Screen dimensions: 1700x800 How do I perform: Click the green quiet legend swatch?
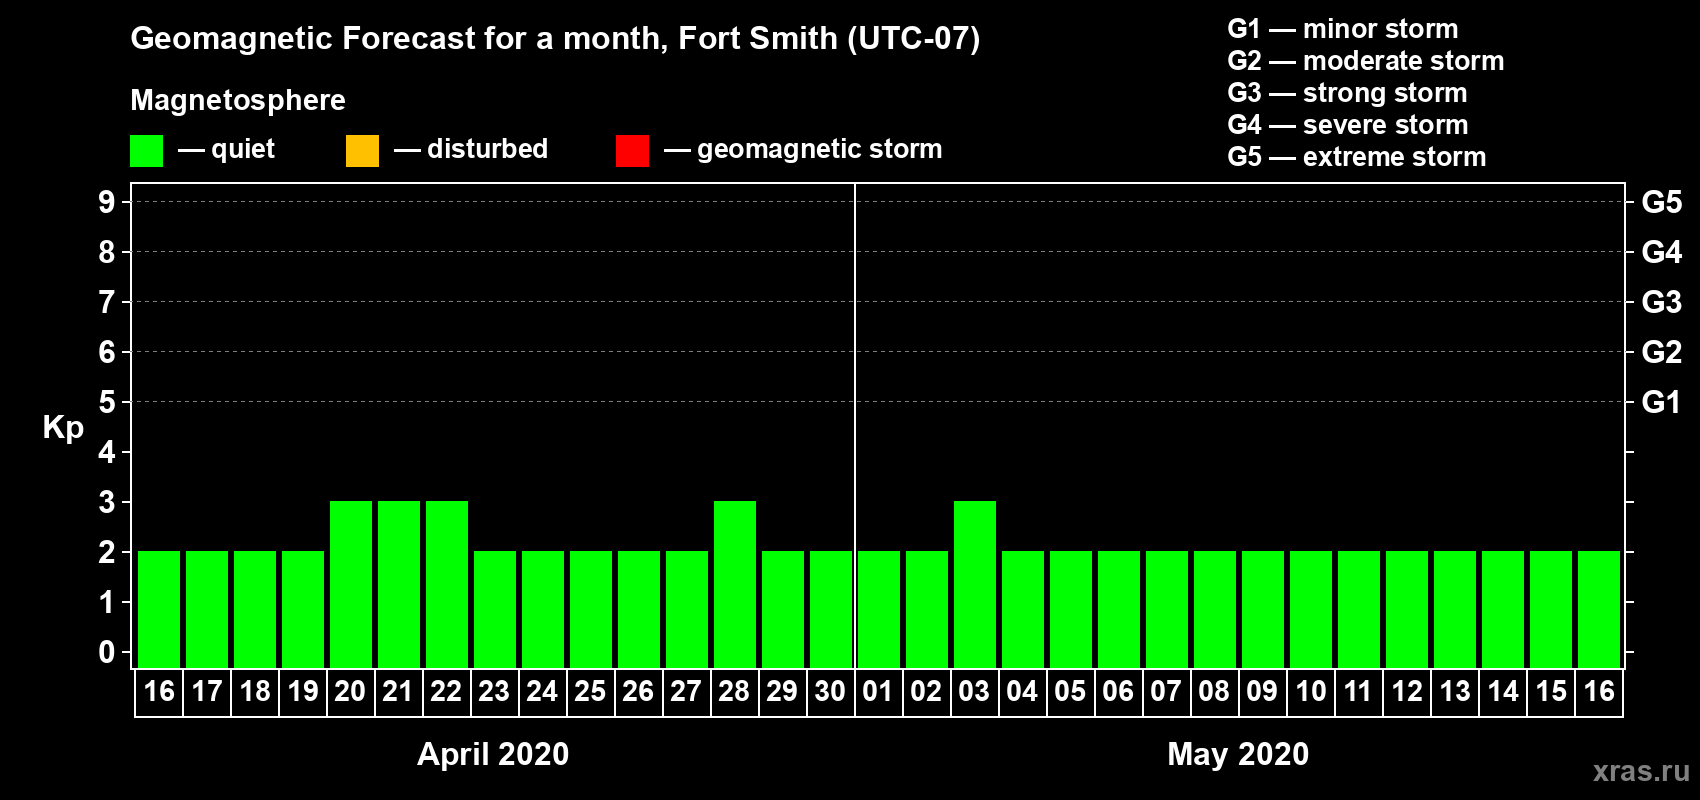pyautogui.click(x=146, y=151)
